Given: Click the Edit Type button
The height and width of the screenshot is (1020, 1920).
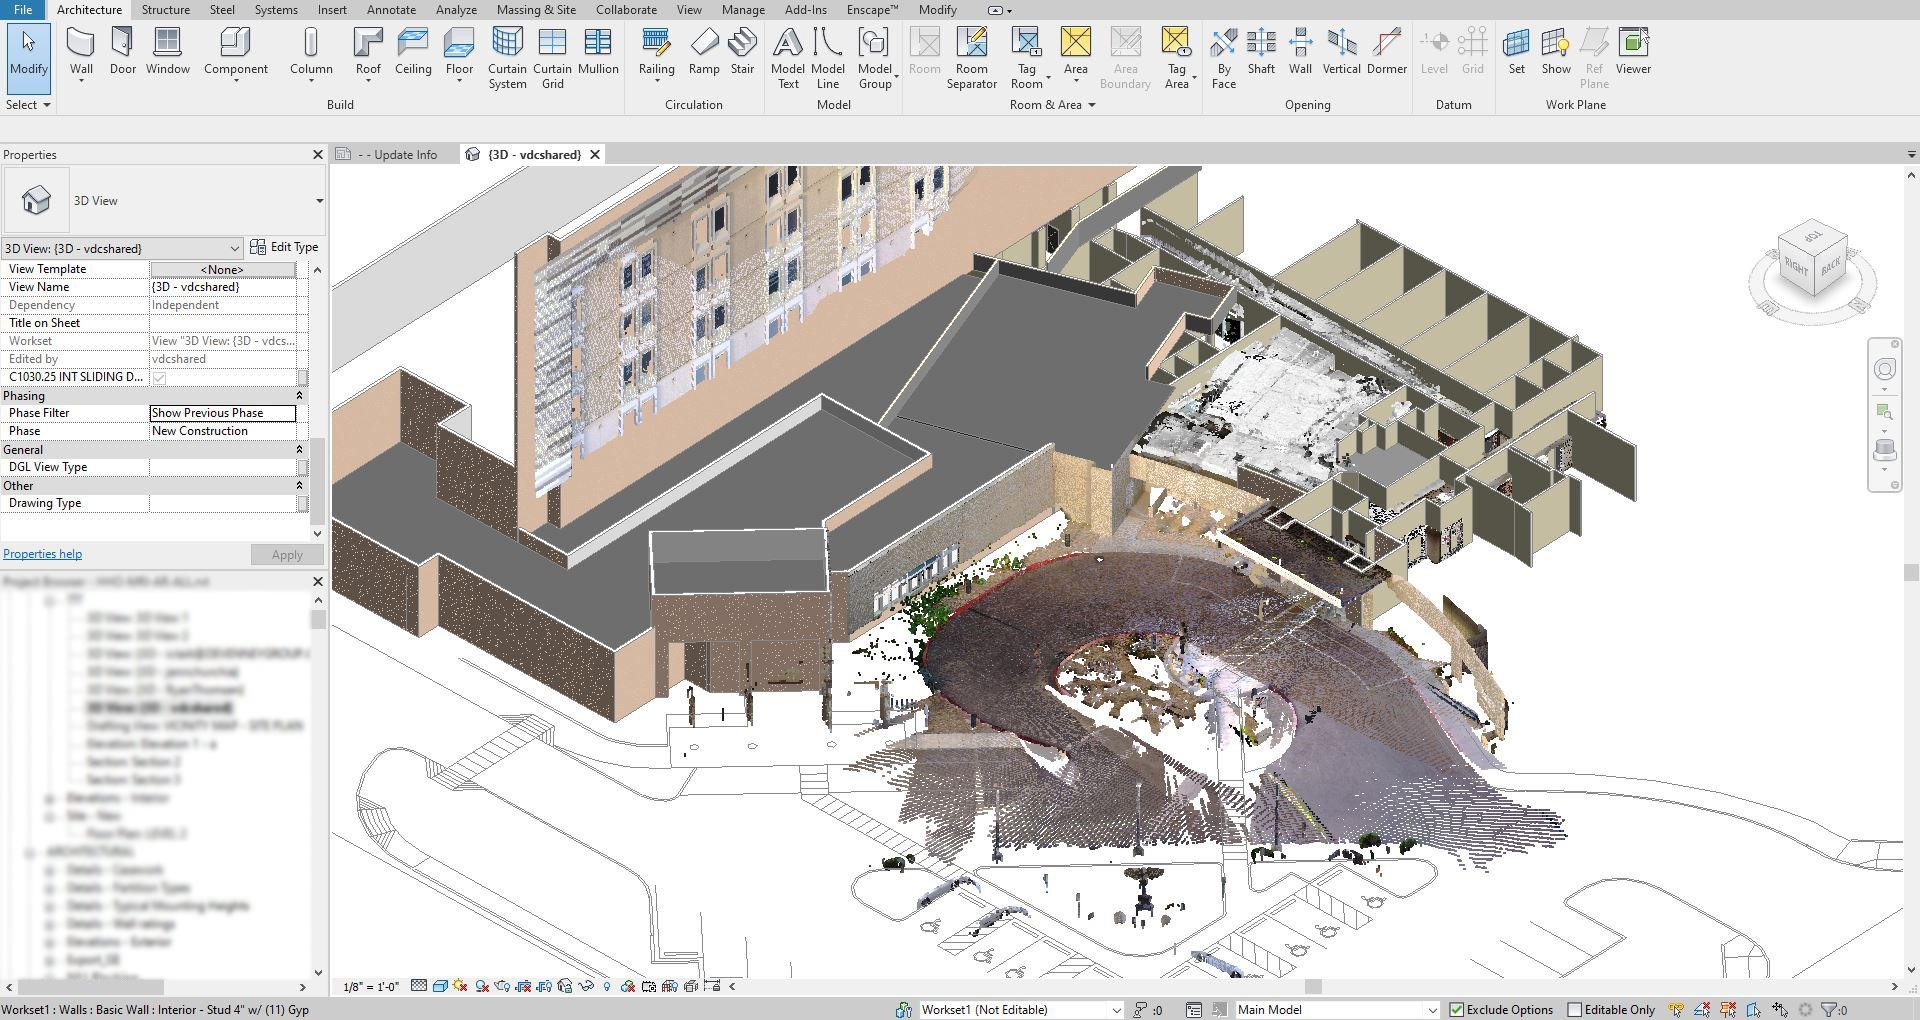Looking at the screenshot, I should pos(284,247).
